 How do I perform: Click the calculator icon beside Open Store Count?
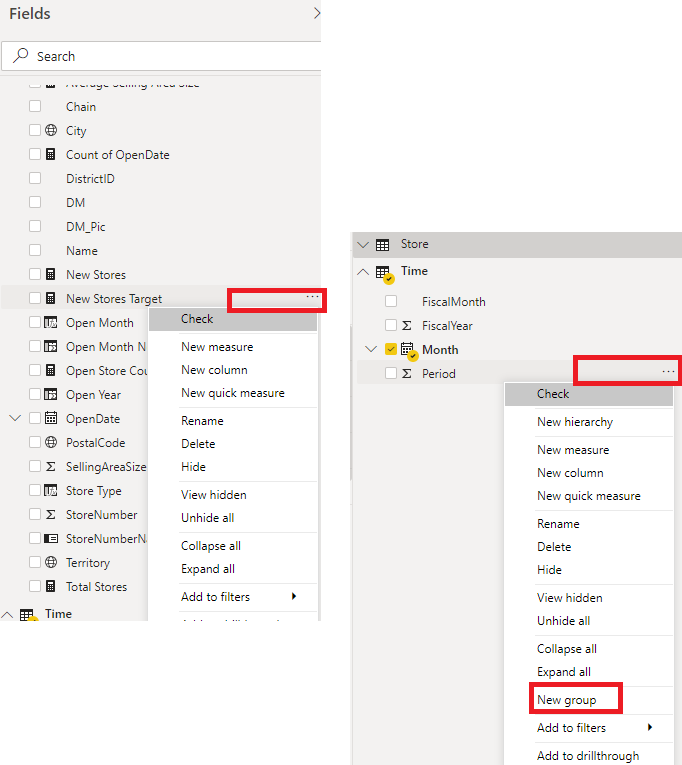point(51,370)
